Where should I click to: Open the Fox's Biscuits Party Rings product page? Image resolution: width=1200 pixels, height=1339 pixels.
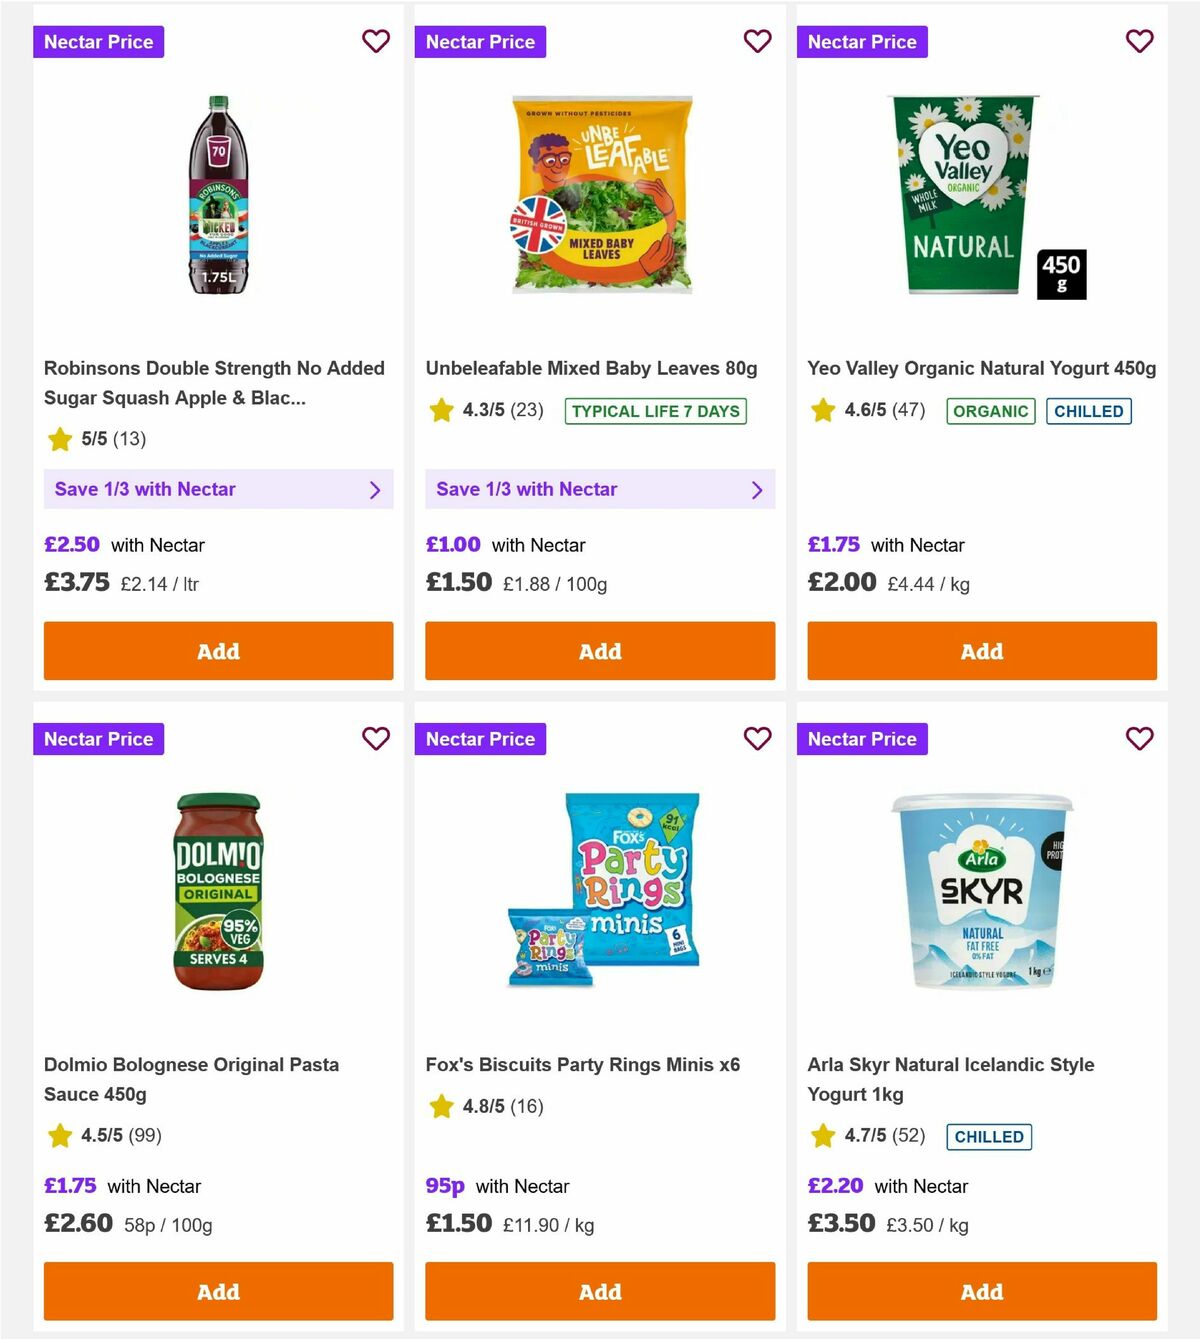[583, 1064]
